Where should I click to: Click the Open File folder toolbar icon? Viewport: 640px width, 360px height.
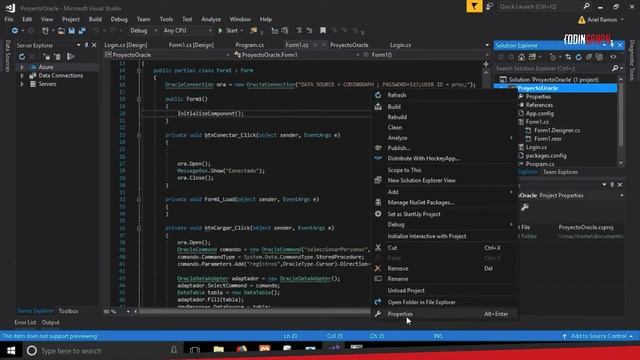click(61, 31)
